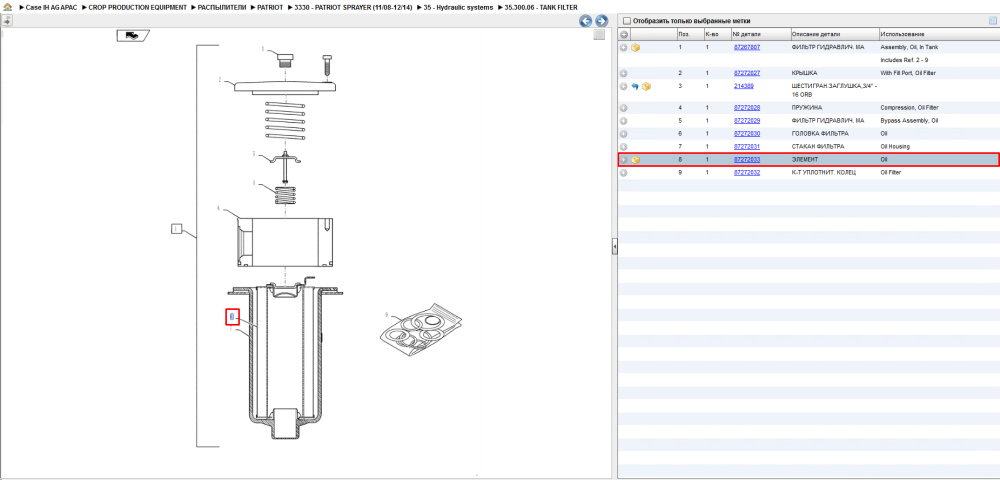Open the column settings icon above the parts table
This screenshot has width=1000, height=480.
pos(992,20)
